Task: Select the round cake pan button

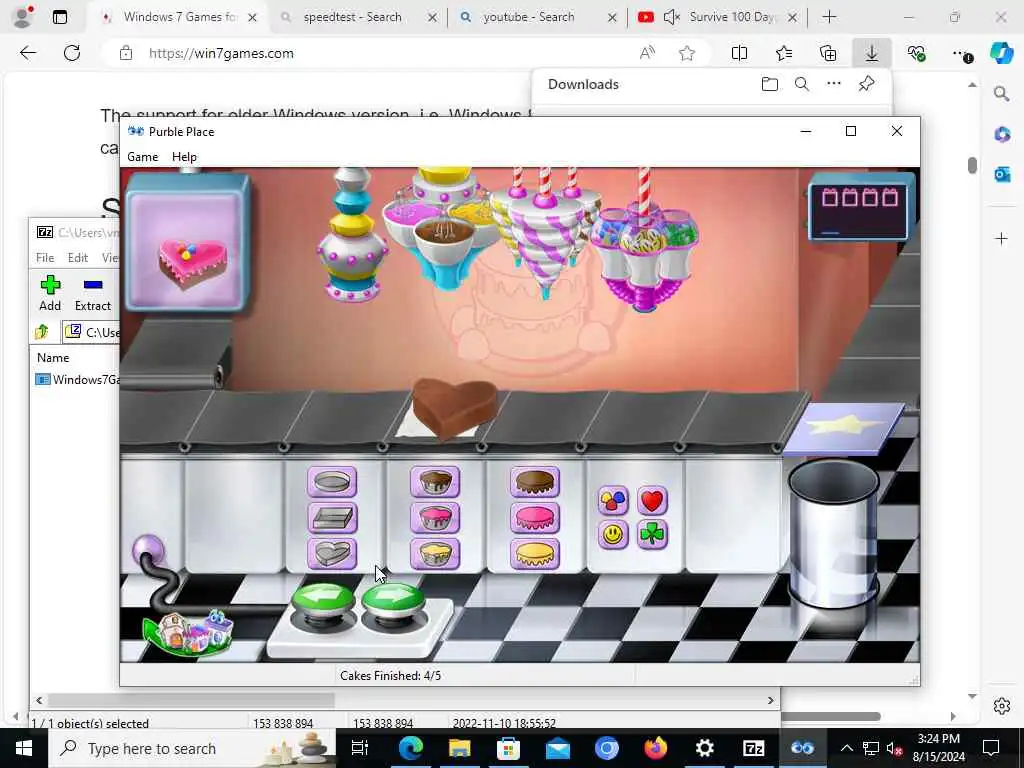Action: 332,482
